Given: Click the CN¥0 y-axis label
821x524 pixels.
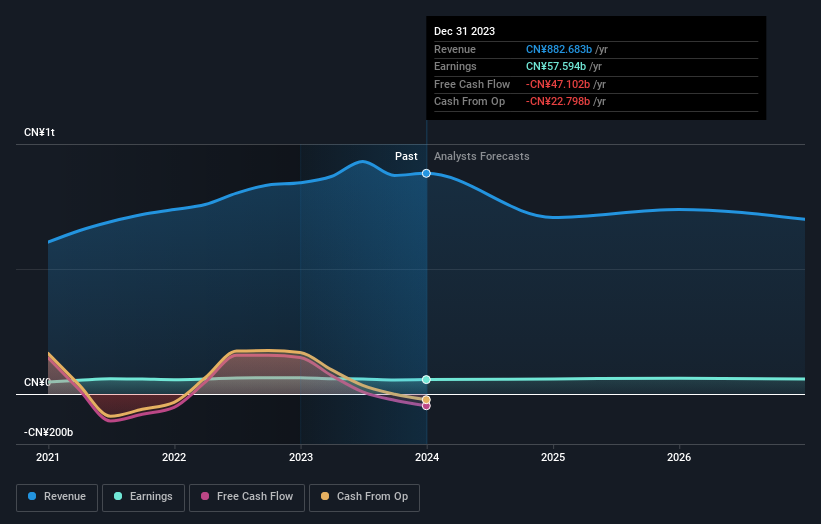Looking at the screenshot, I should click(x=37, y=382).
